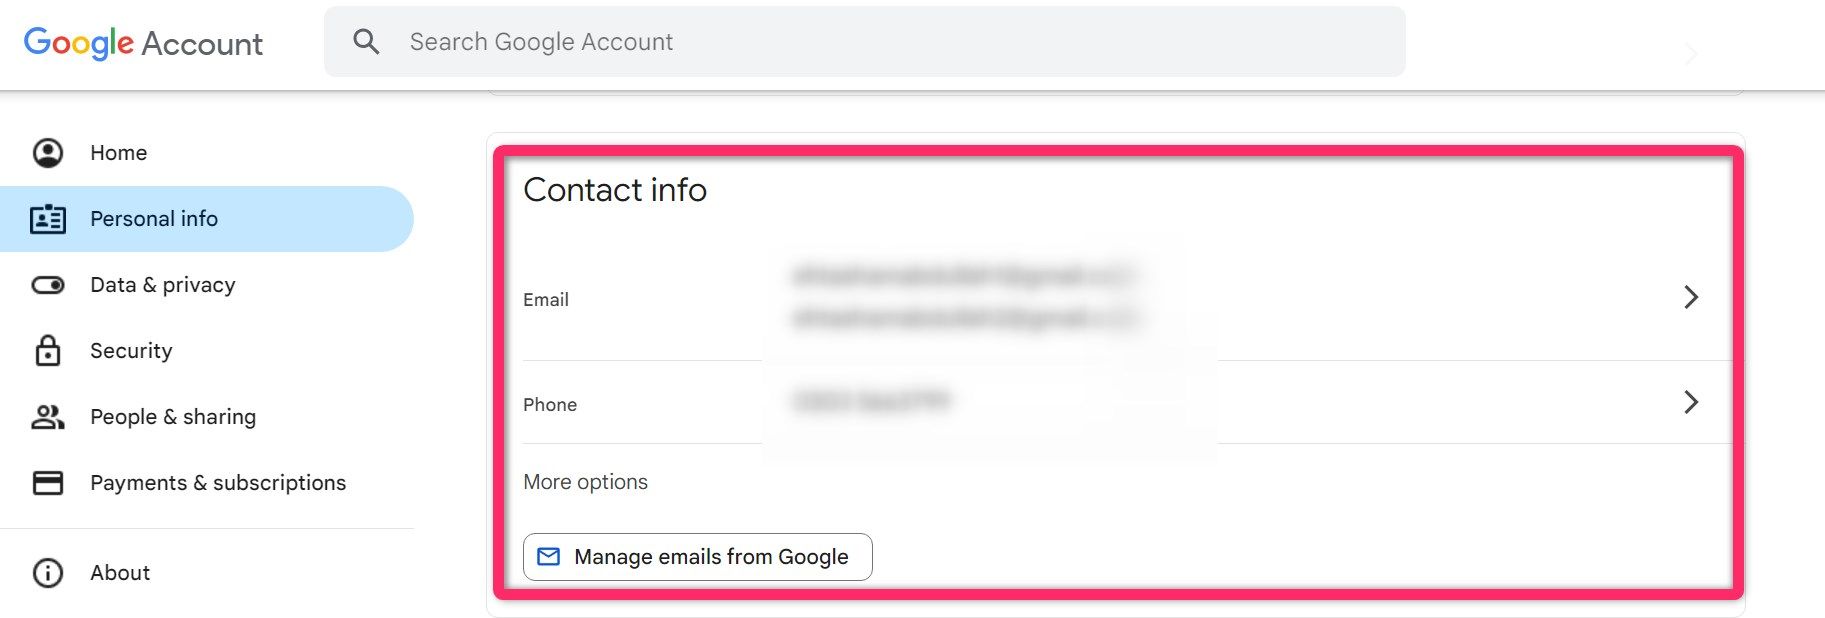The height and width of the screenshot is (618, 1825).
Task: Click the Security padlock icon
Action: pyautogui.click(x=47, y=350)
